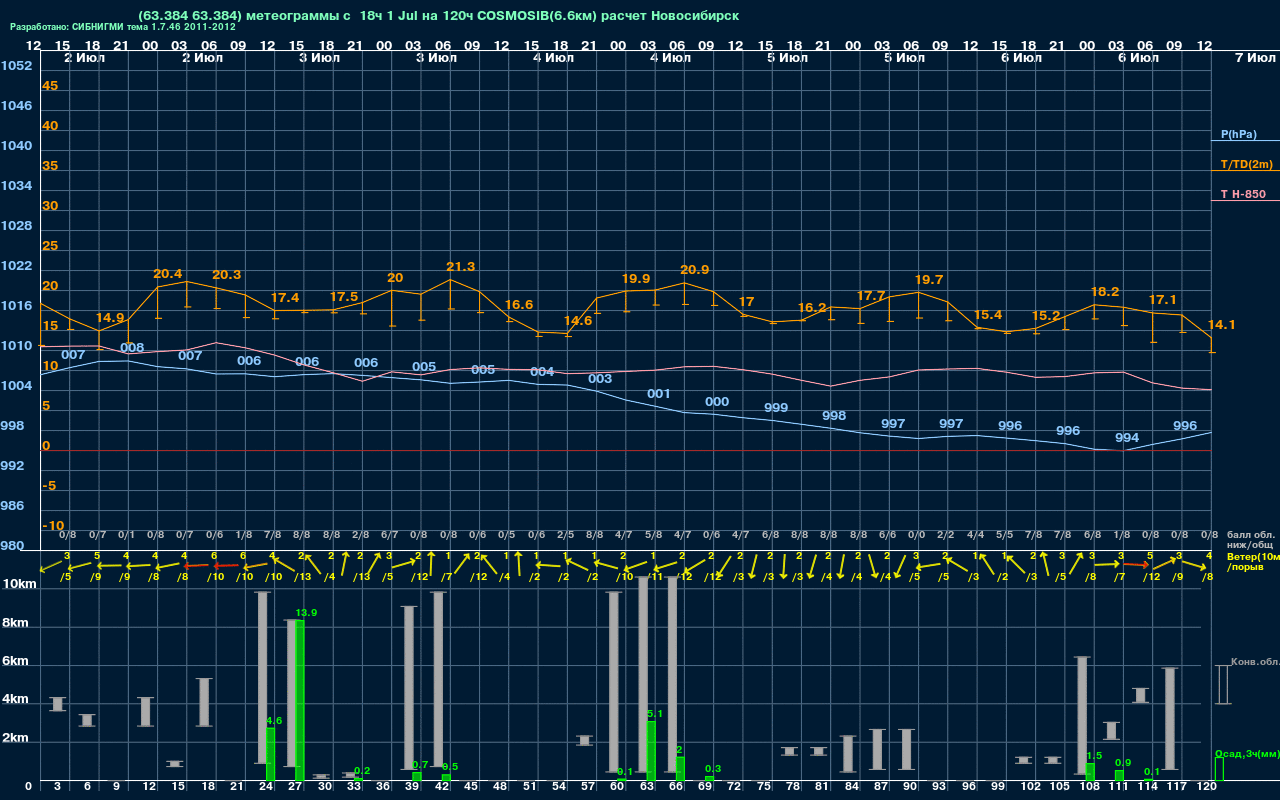Click the 17.7 temperature value
Image resolution: width=1280 pixels, height=800 pixels.
[x=871, y=296]
